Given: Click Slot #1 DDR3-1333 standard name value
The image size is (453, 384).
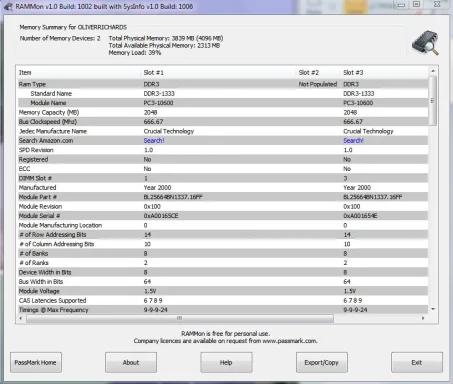Looking at the screenshot, I should coord(159,94).
